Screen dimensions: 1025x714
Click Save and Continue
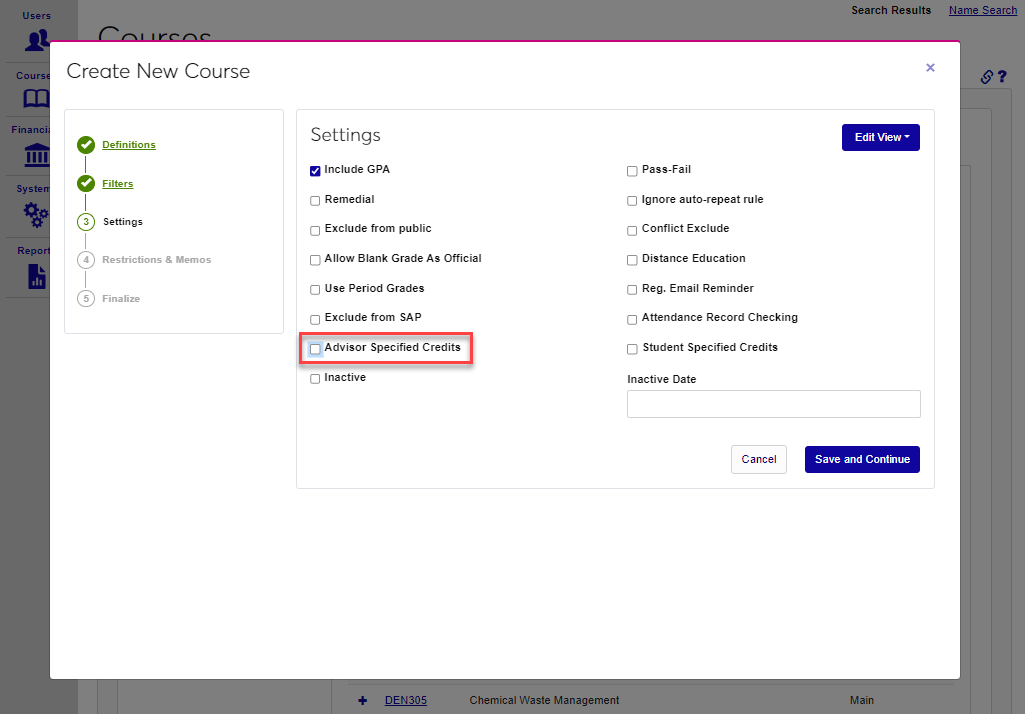click(x=862, y=460)
